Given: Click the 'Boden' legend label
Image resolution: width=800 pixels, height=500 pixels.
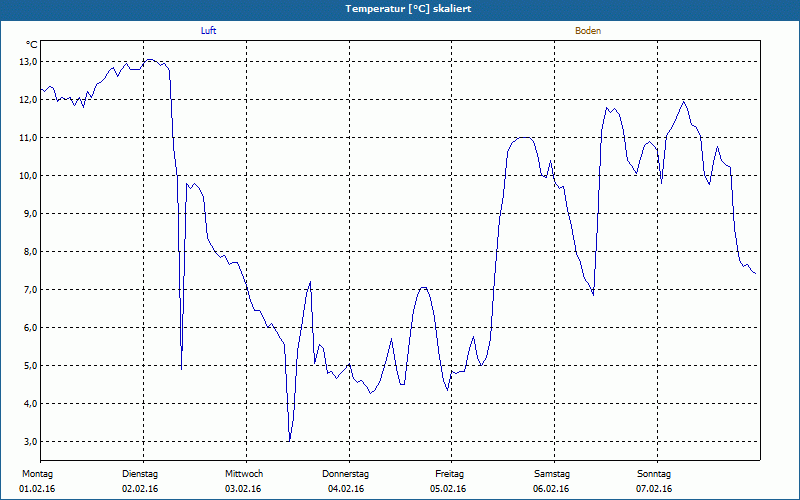Looking at the screenshot, I should point(588,31).
